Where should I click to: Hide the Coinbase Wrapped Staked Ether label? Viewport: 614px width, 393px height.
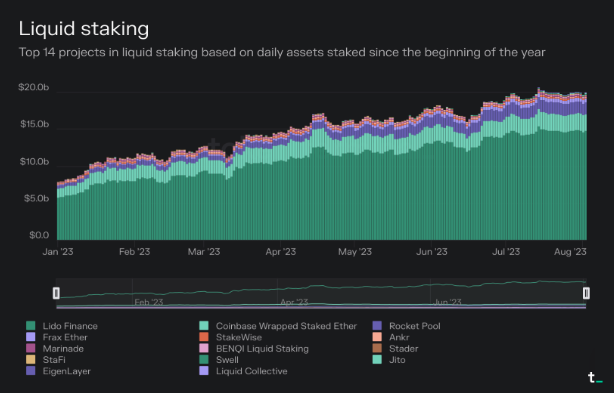[x=286, y=326]
